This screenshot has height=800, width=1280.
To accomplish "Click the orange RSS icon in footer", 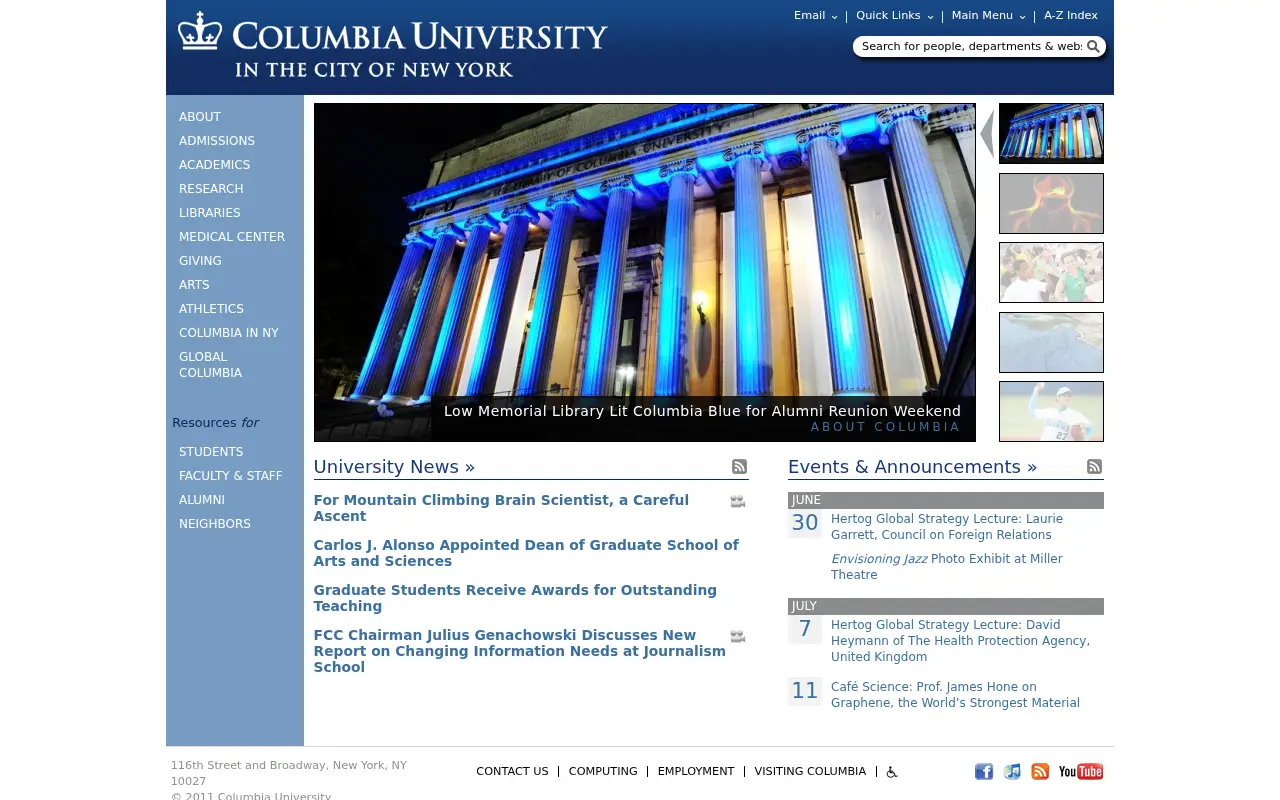I will [x=1040, y=771].
